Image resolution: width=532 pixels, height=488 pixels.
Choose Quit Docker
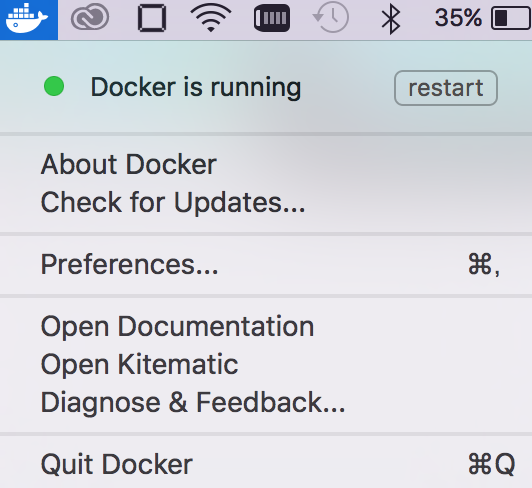(x=266, y=464)
